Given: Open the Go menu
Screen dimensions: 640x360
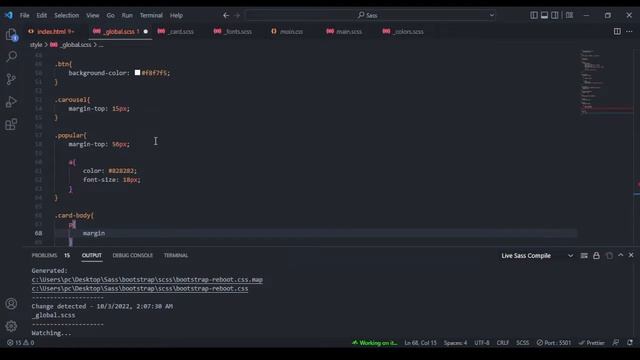Looking at the screenshot, I should tap(111, 15).
